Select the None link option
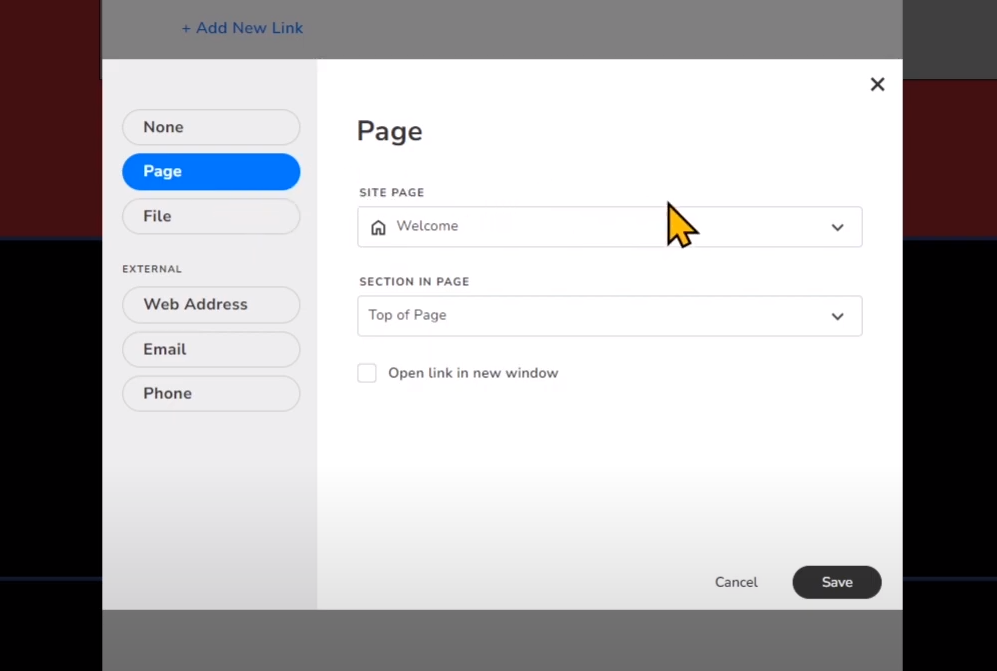The height and width of the screenshot is (671, 997). pos(211,127)
